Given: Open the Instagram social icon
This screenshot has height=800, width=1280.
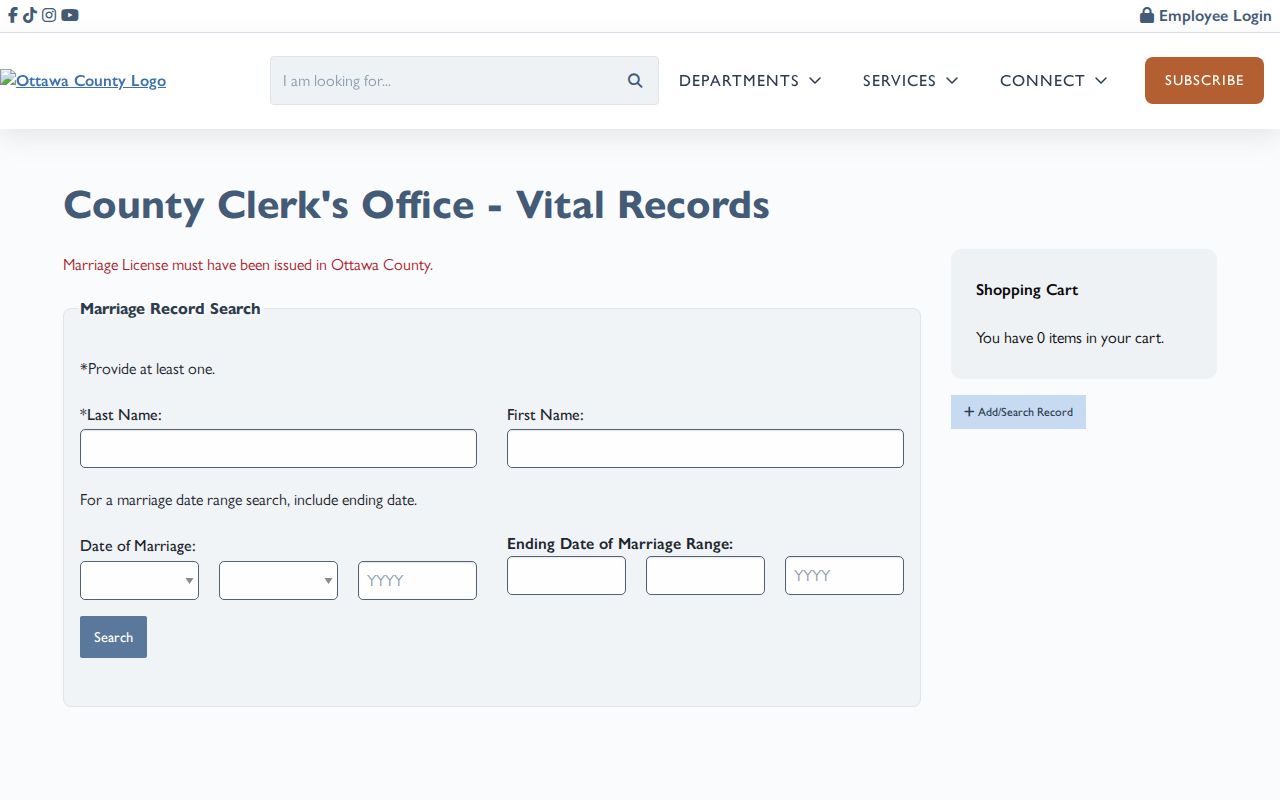Looking at the screenshot, I should coord(49,15).
